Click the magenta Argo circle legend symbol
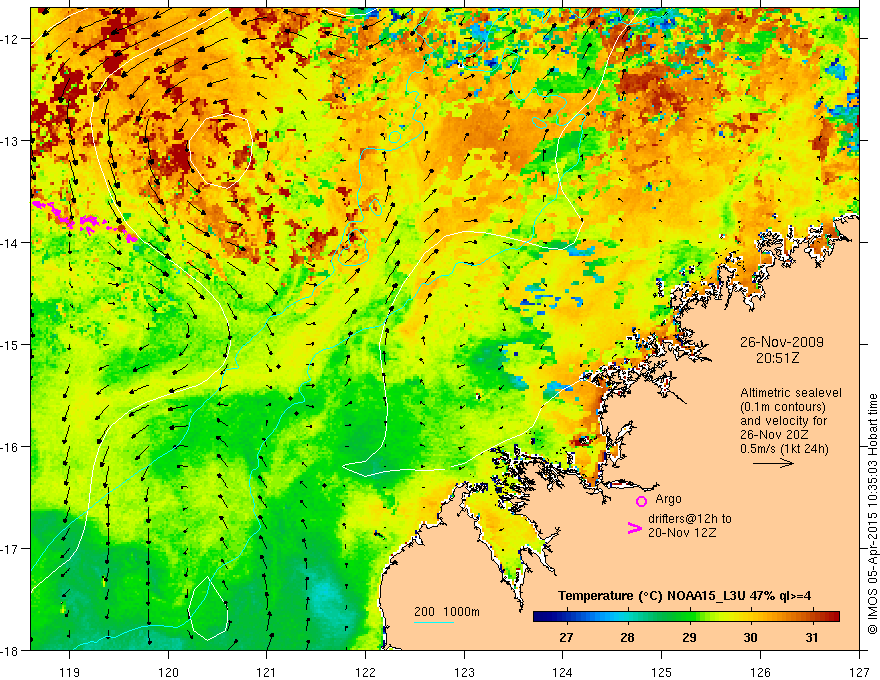The width and height of the screenshot is (880, 680). [x=641, y=501]
